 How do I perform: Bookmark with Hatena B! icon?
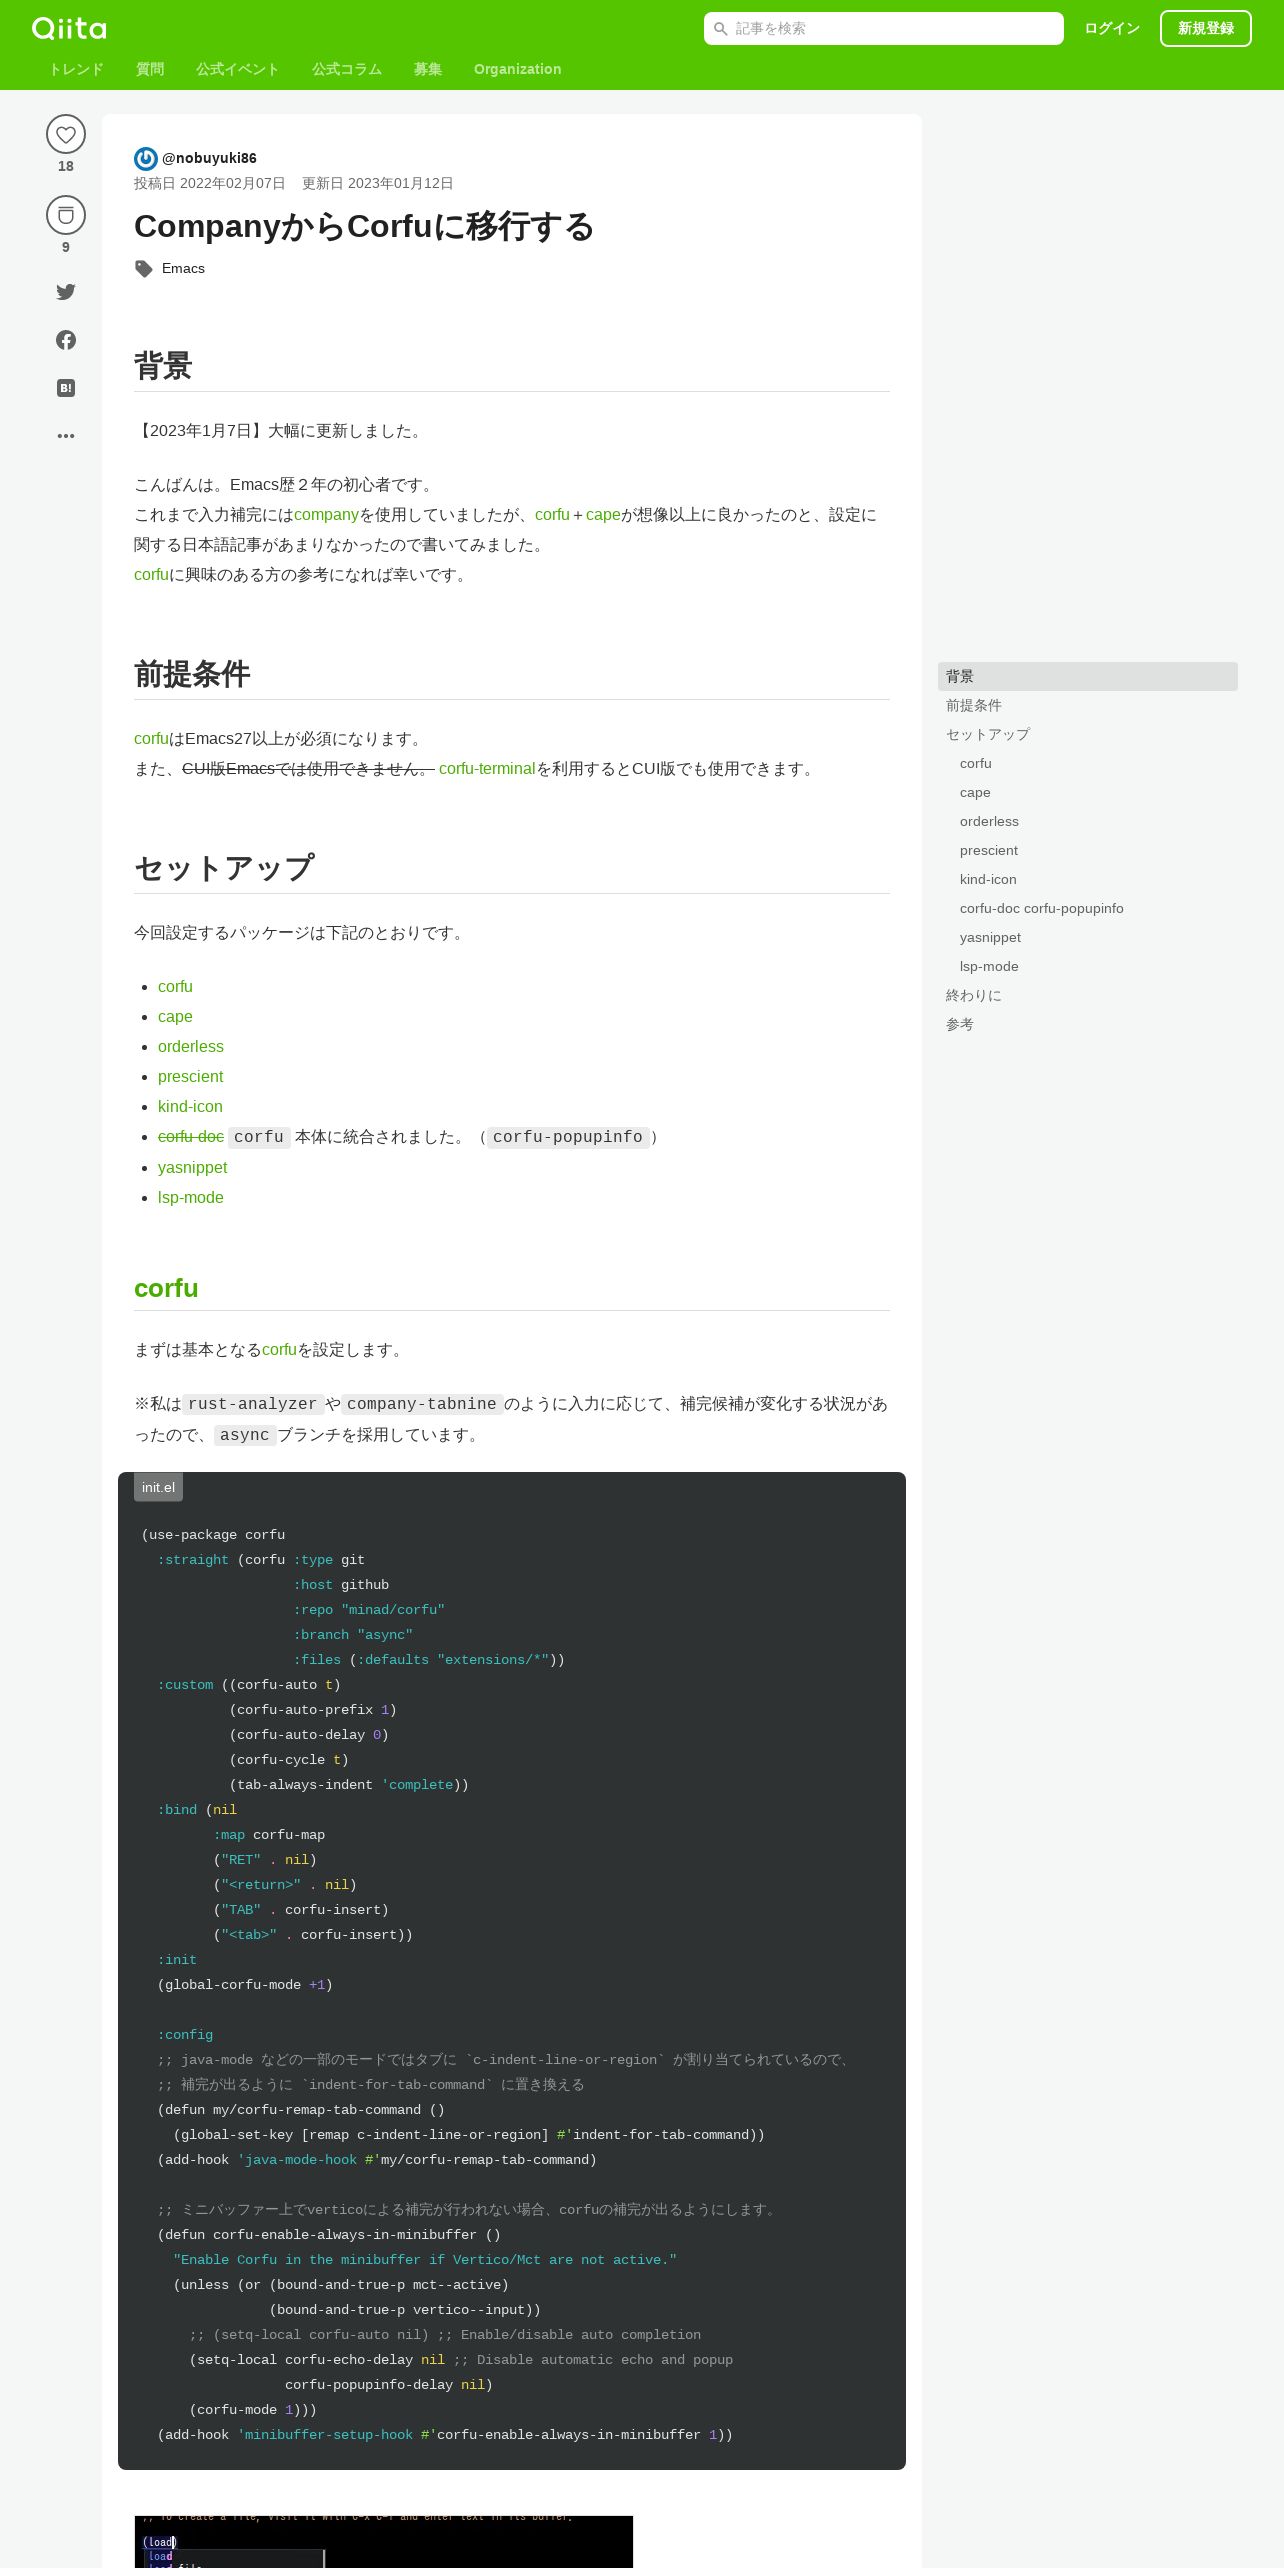pyautogui.click(x=66, y=388)
